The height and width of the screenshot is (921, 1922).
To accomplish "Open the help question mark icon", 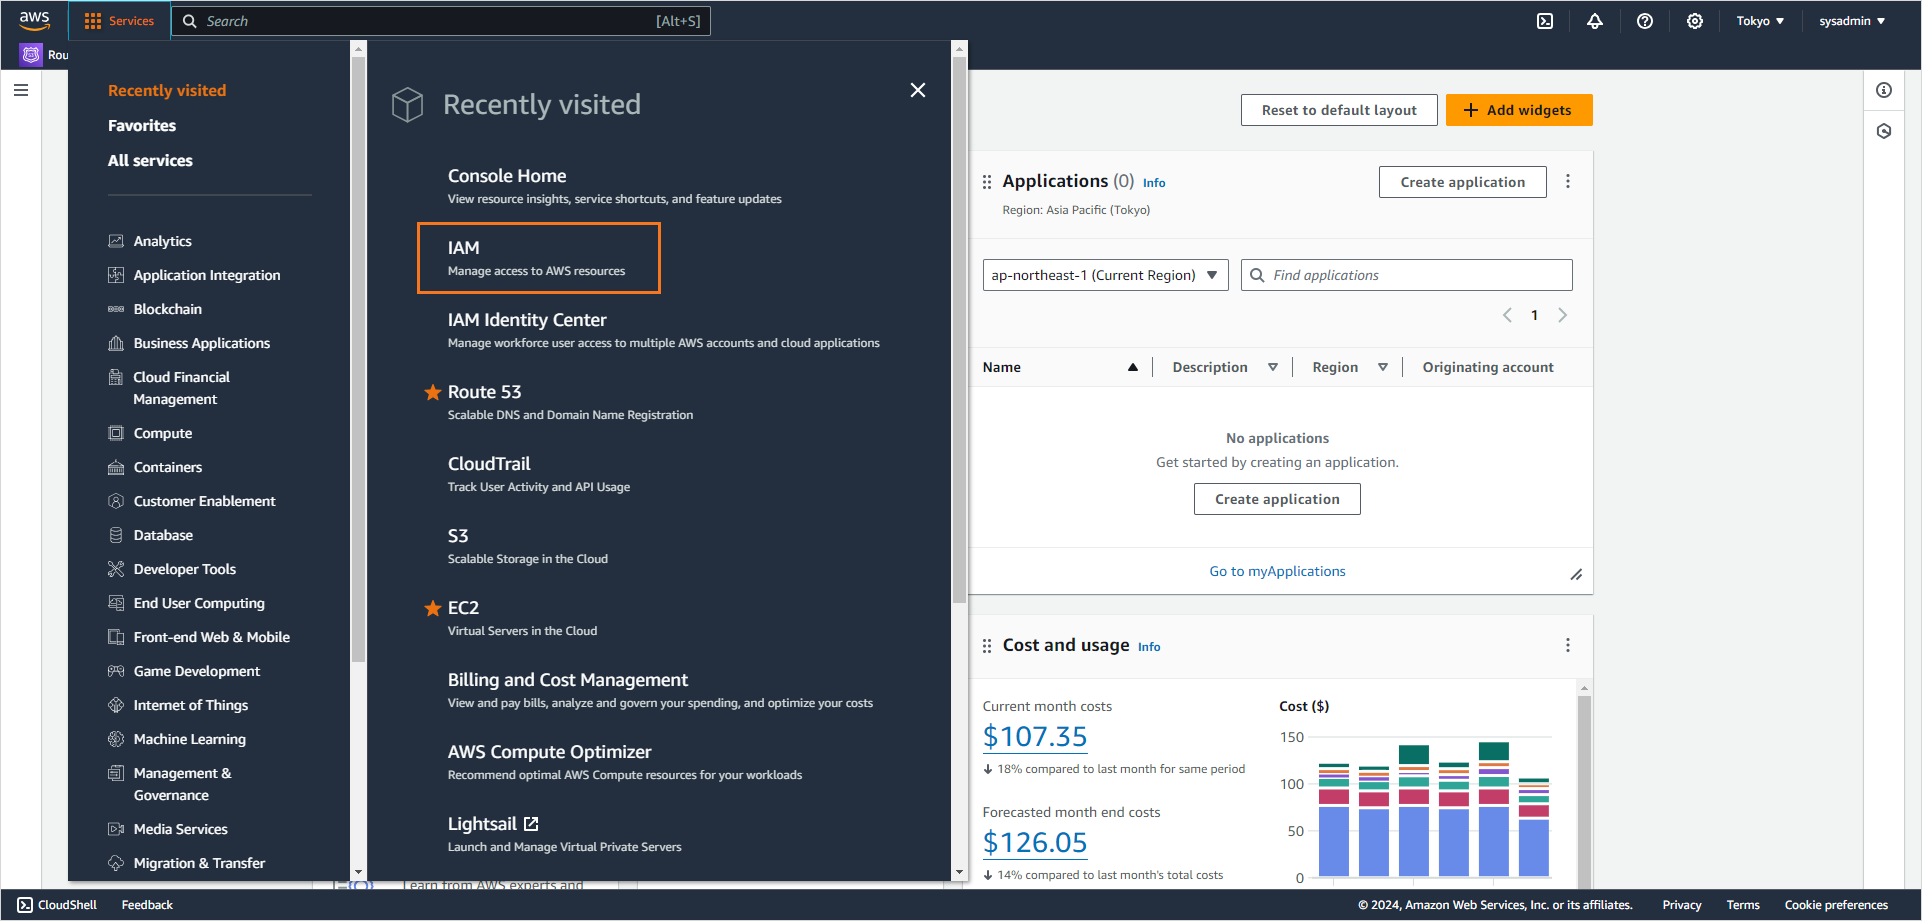I will pos(1645,21).
